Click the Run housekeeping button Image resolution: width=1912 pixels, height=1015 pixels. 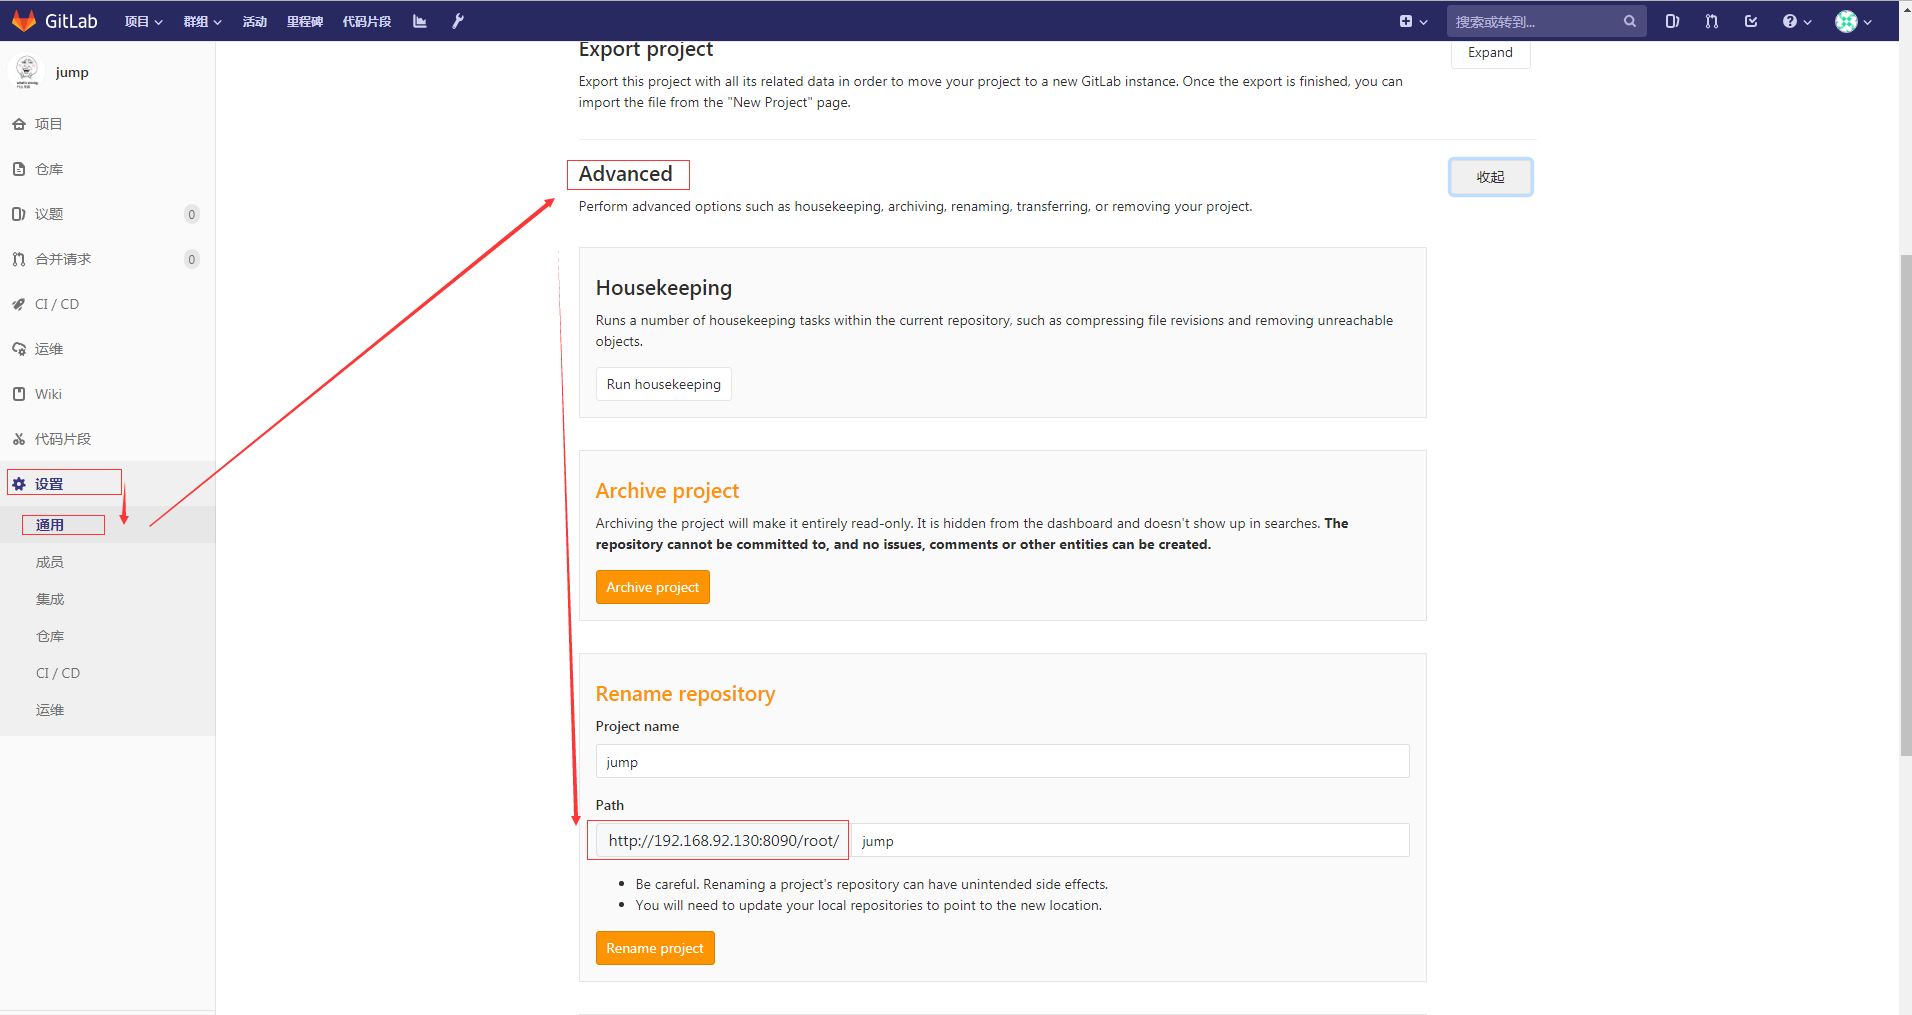pos(663,383)
